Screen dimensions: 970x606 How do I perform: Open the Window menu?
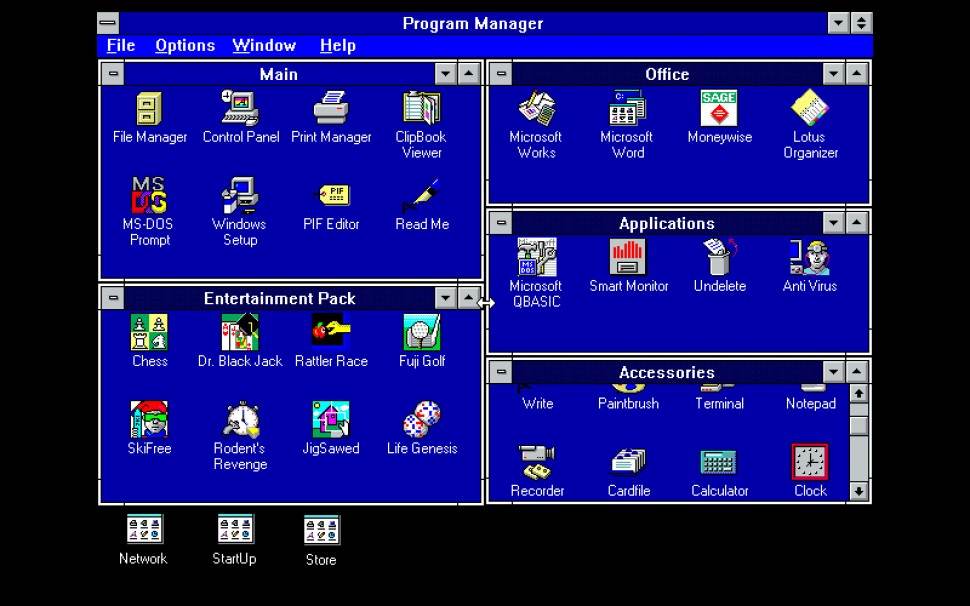point(264,46)
